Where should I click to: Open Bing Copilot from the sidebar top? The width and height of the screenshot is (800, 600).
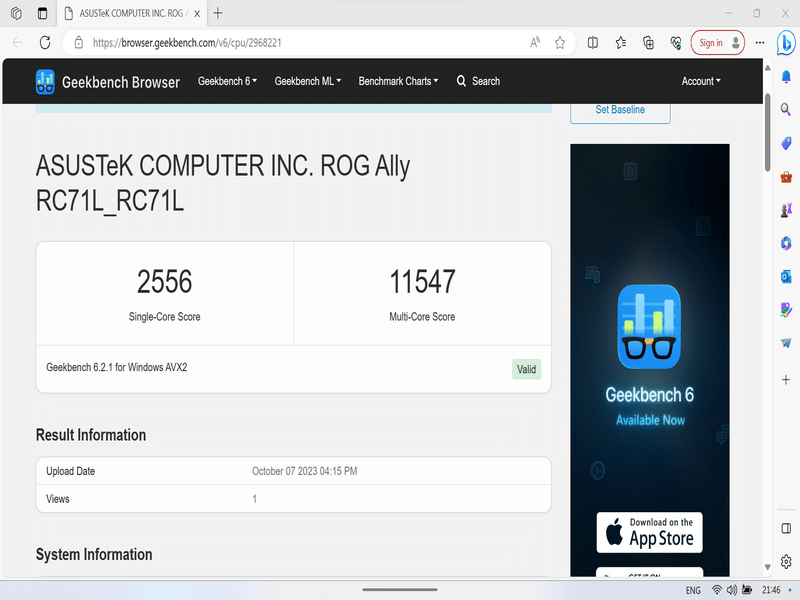point(786,43)
